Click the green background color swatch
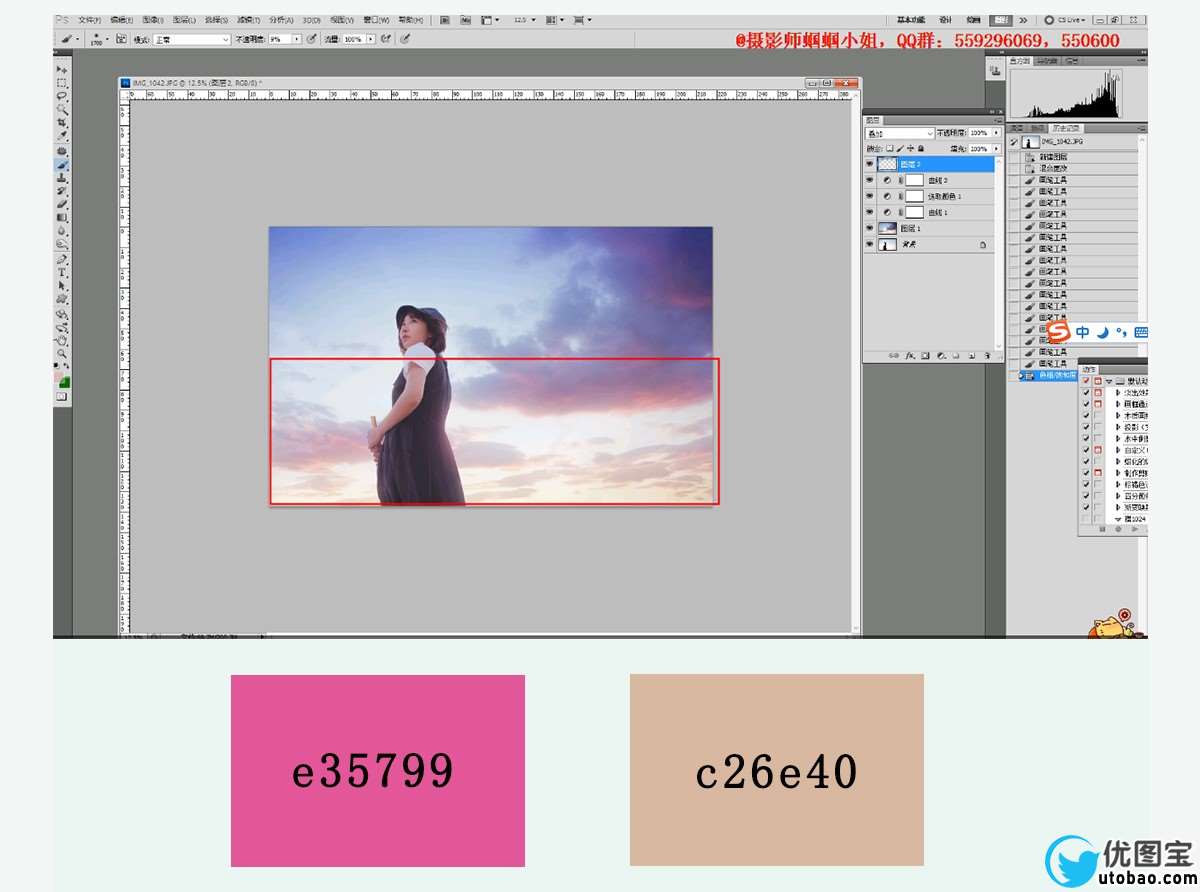 click(65, 382)
